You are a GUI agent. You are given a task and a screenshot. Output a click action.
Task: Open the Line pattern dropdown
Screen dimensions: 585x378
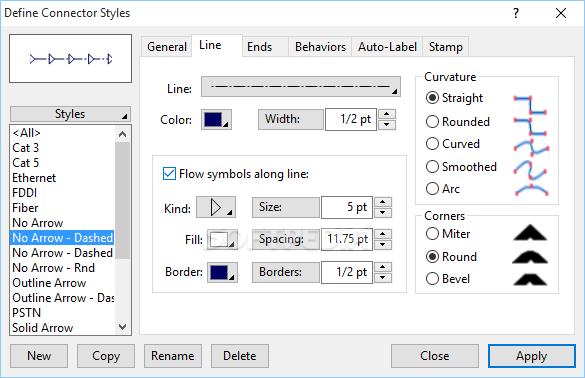click(301, 87)
